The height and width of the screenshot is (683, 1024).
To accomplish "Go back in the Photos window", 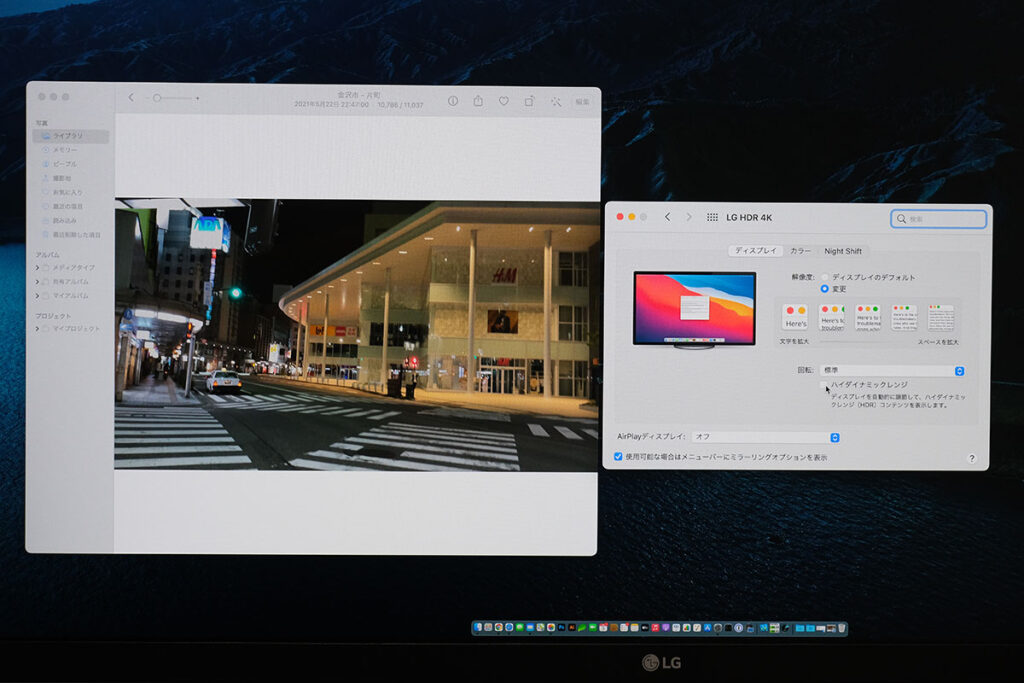I will [131, 97].
